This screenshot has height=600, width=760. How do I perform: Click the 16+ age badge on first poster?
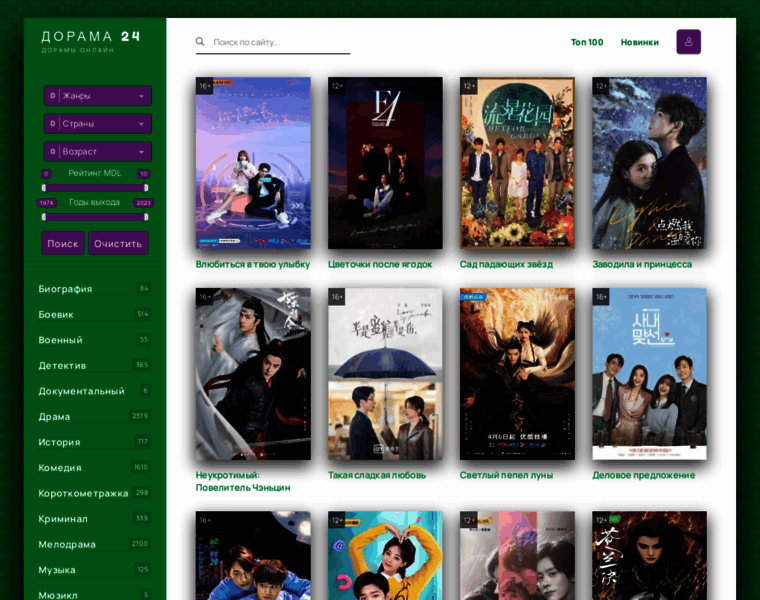pos(205,87)
